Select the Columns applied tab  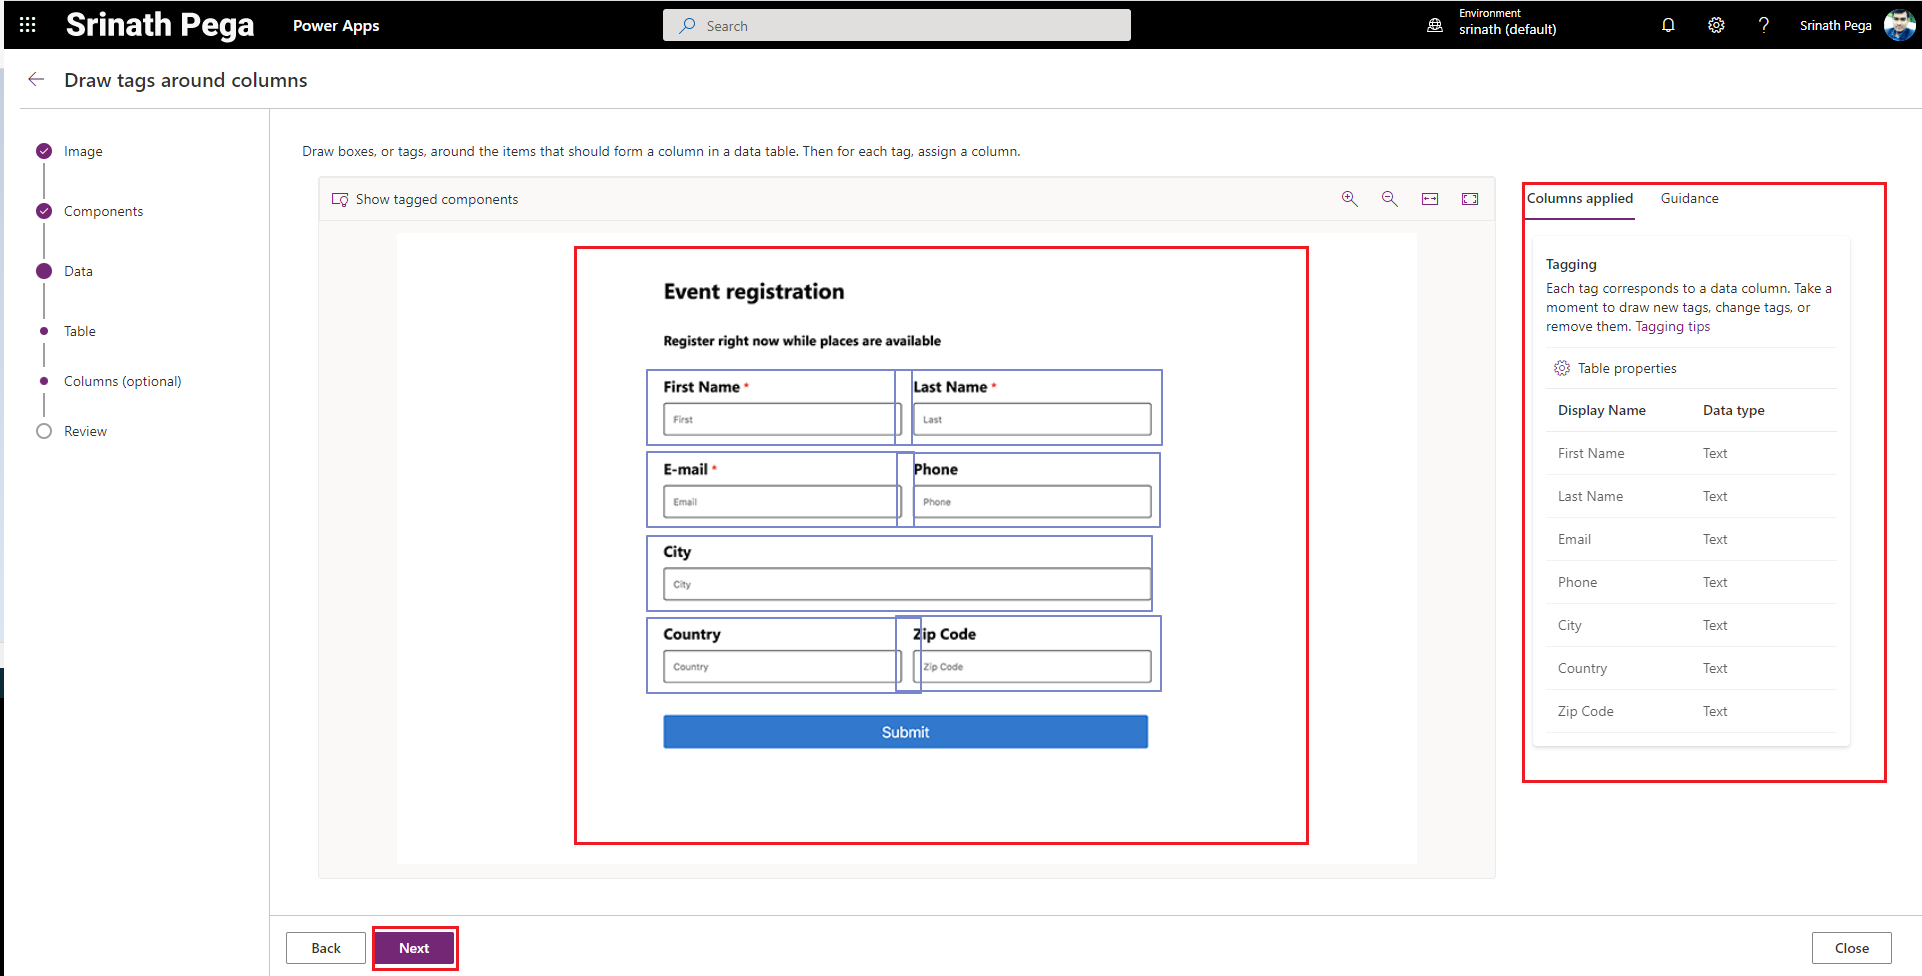pyautogui.click(x=1579, y=198)
